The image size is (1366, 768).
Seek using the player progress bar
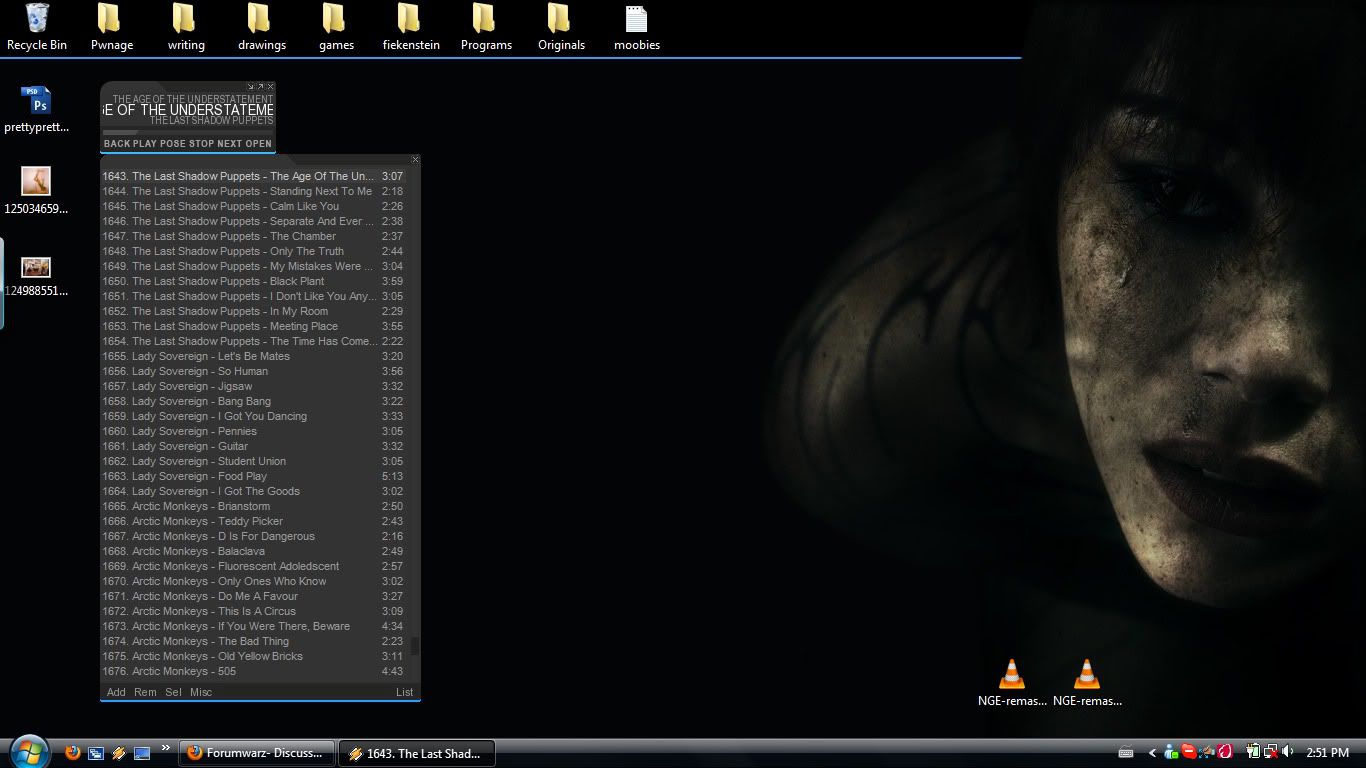187,132
